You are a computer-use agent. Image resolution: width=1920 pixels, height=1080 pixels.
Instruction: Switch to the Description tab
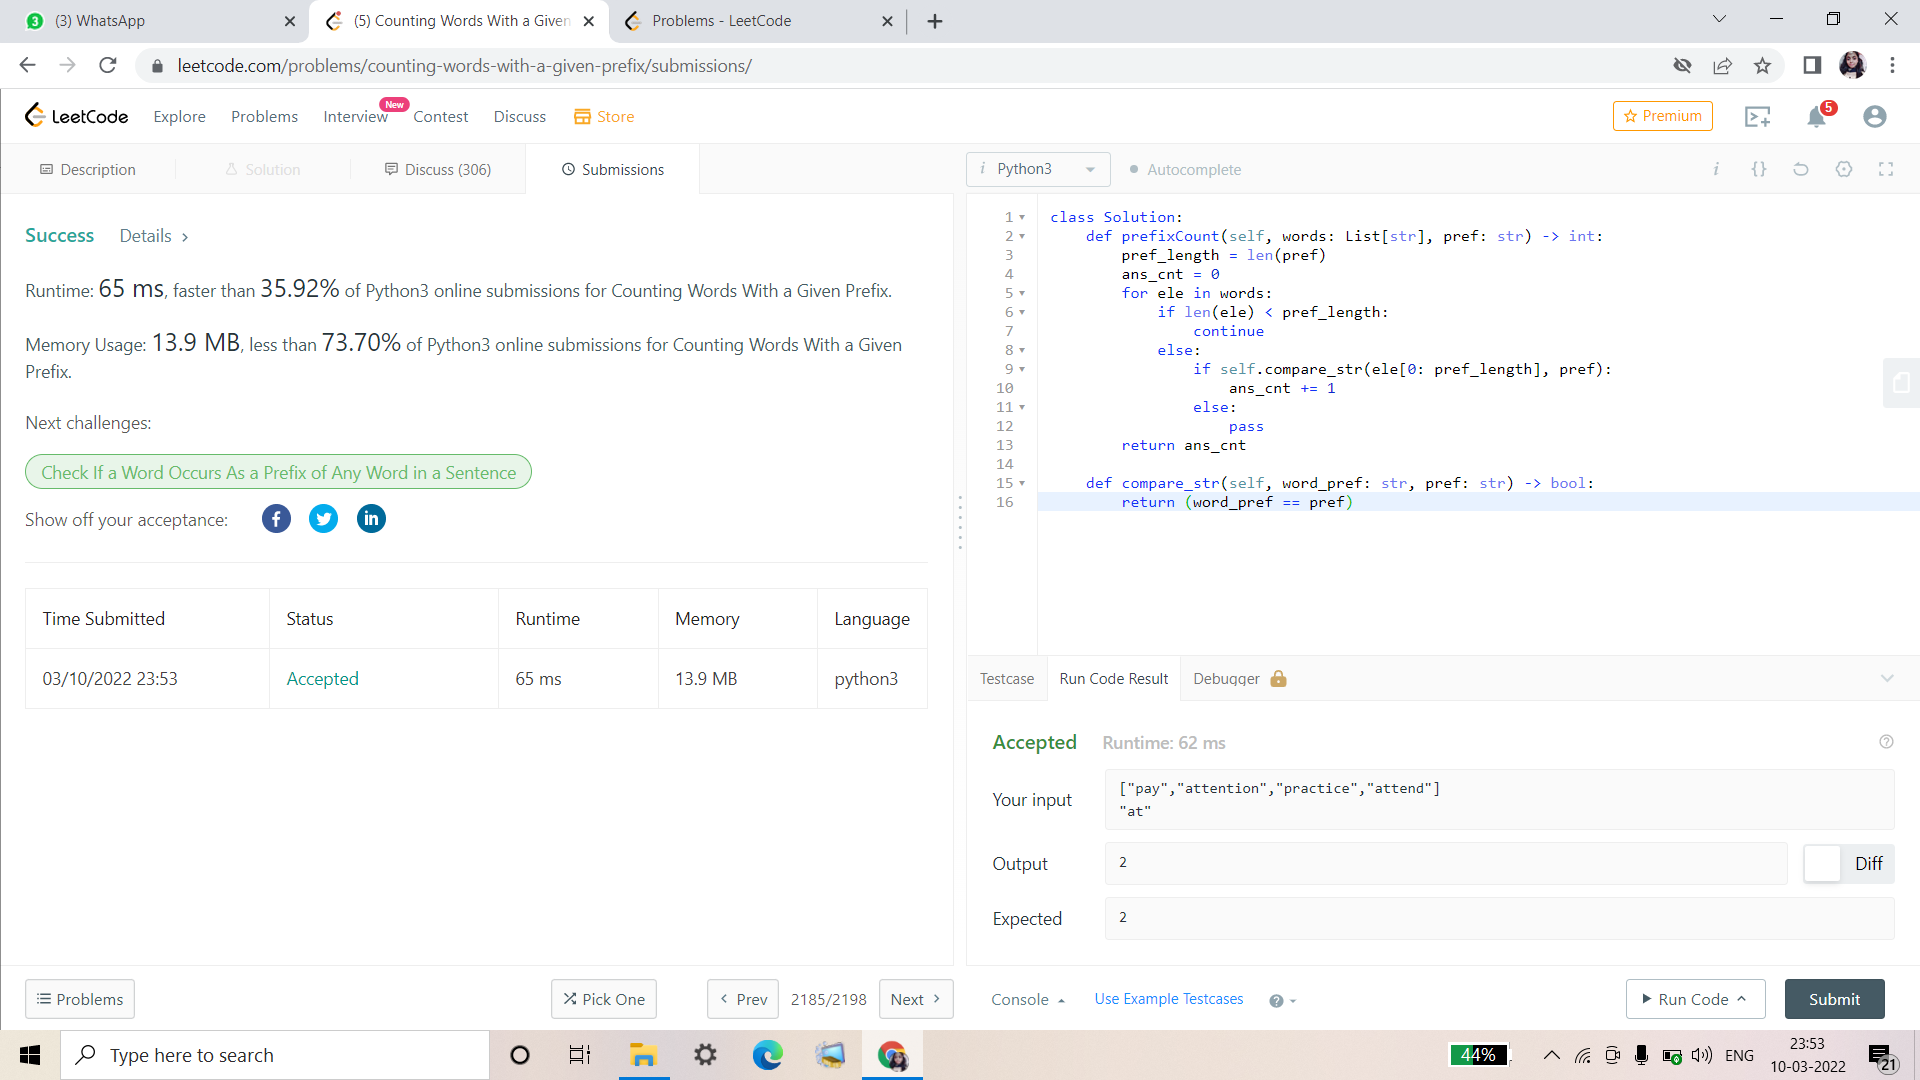[x=88, y=169]
